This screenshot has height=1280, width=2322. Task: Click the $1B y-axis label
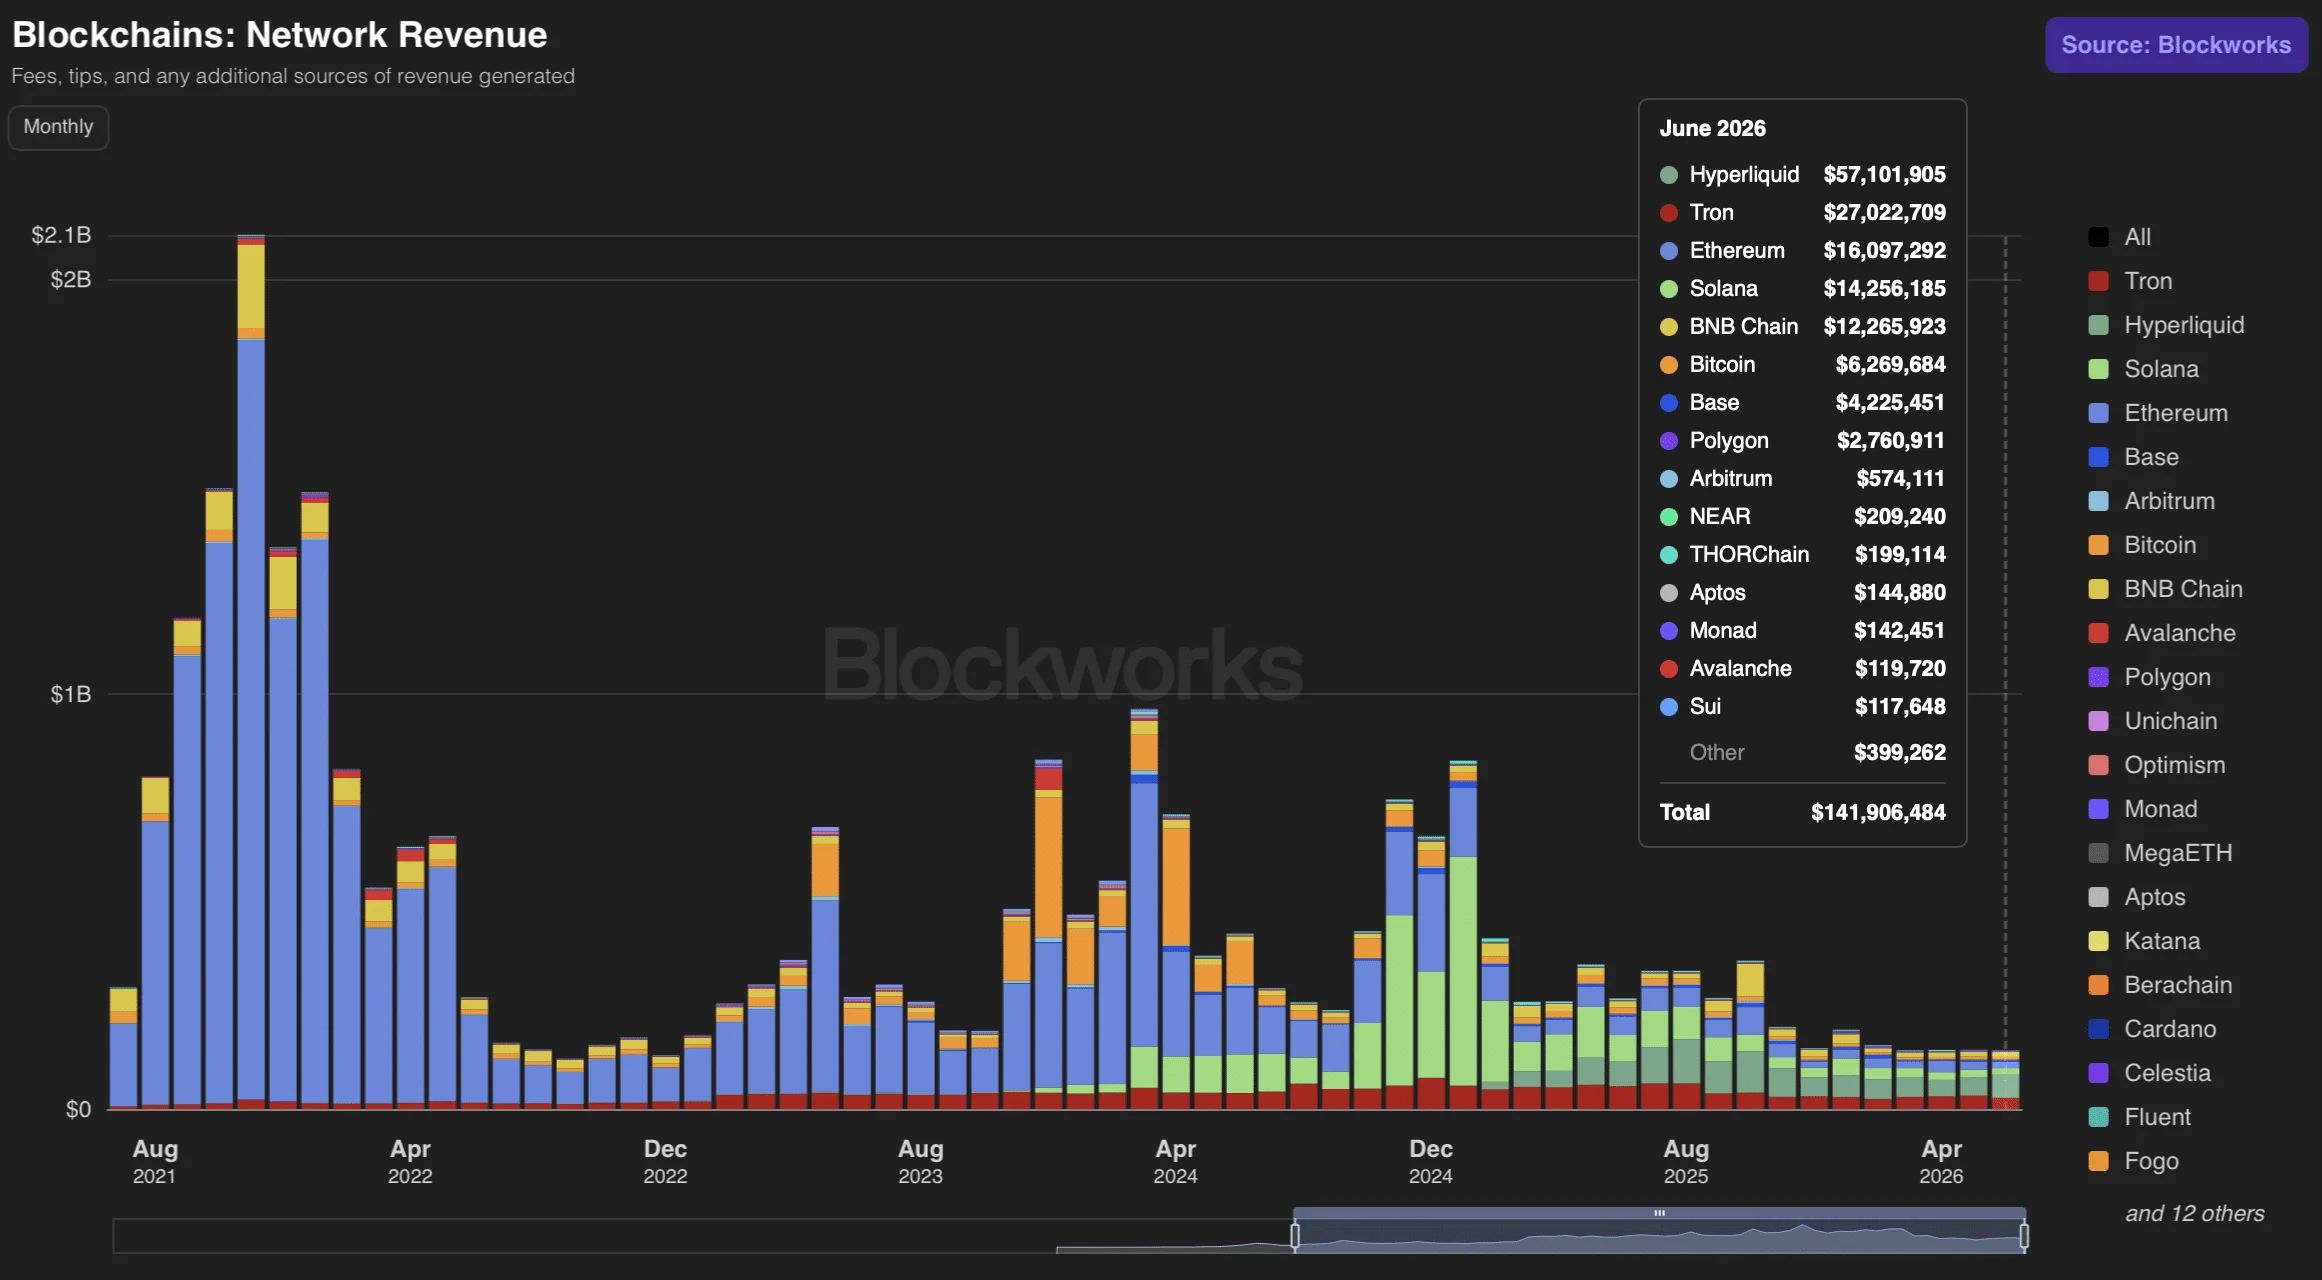(71, 694)
